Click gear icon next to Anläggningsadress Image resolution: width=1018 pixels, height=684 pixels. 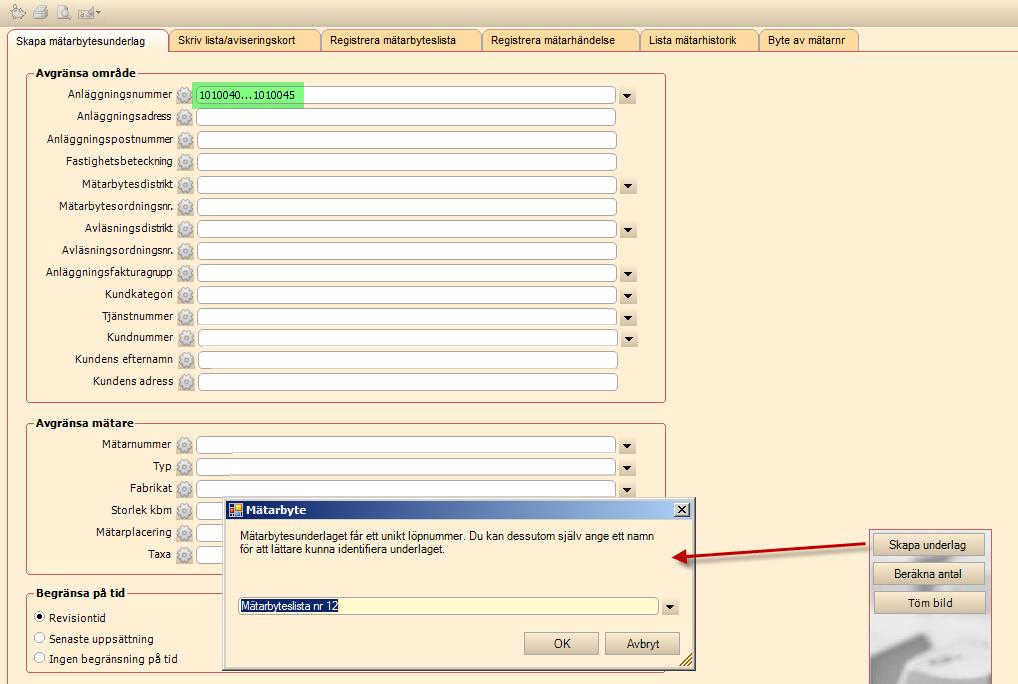click(185, 117)
